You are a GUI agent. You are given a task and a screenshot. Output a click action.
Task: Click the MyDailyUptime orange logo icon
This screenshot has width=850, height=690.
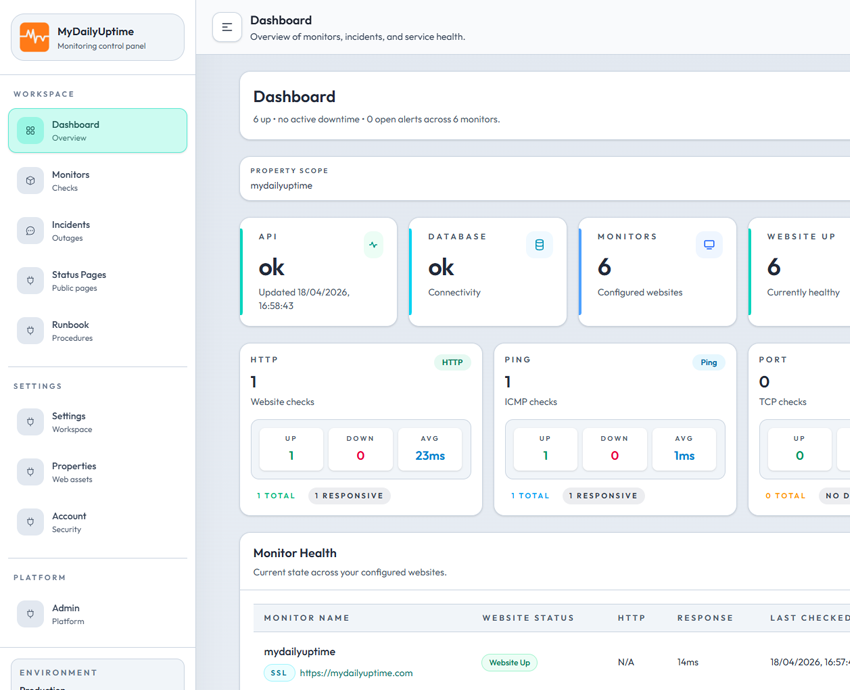[x=34, y=37]
